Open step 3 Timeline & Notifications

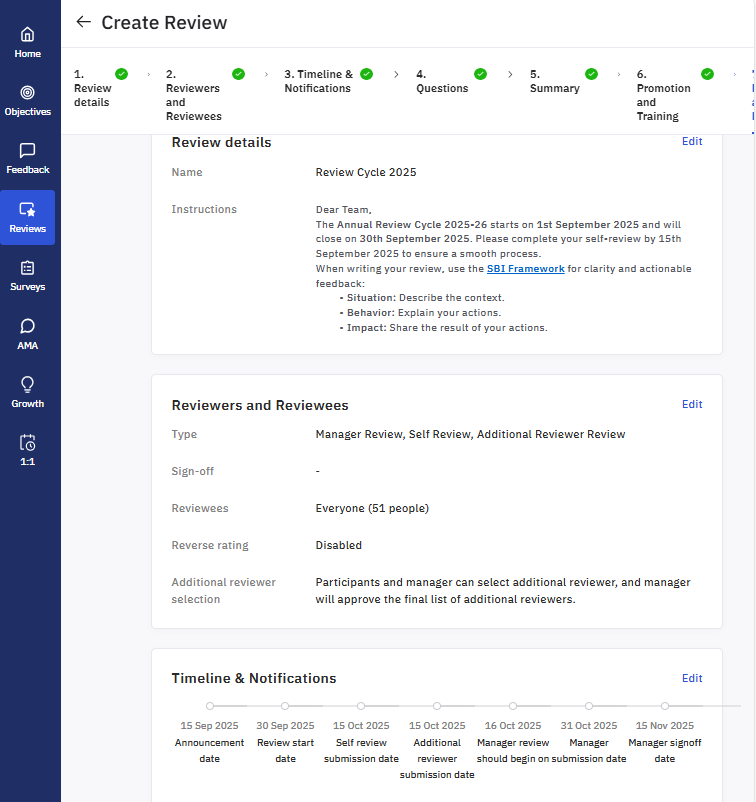point(318,81)
